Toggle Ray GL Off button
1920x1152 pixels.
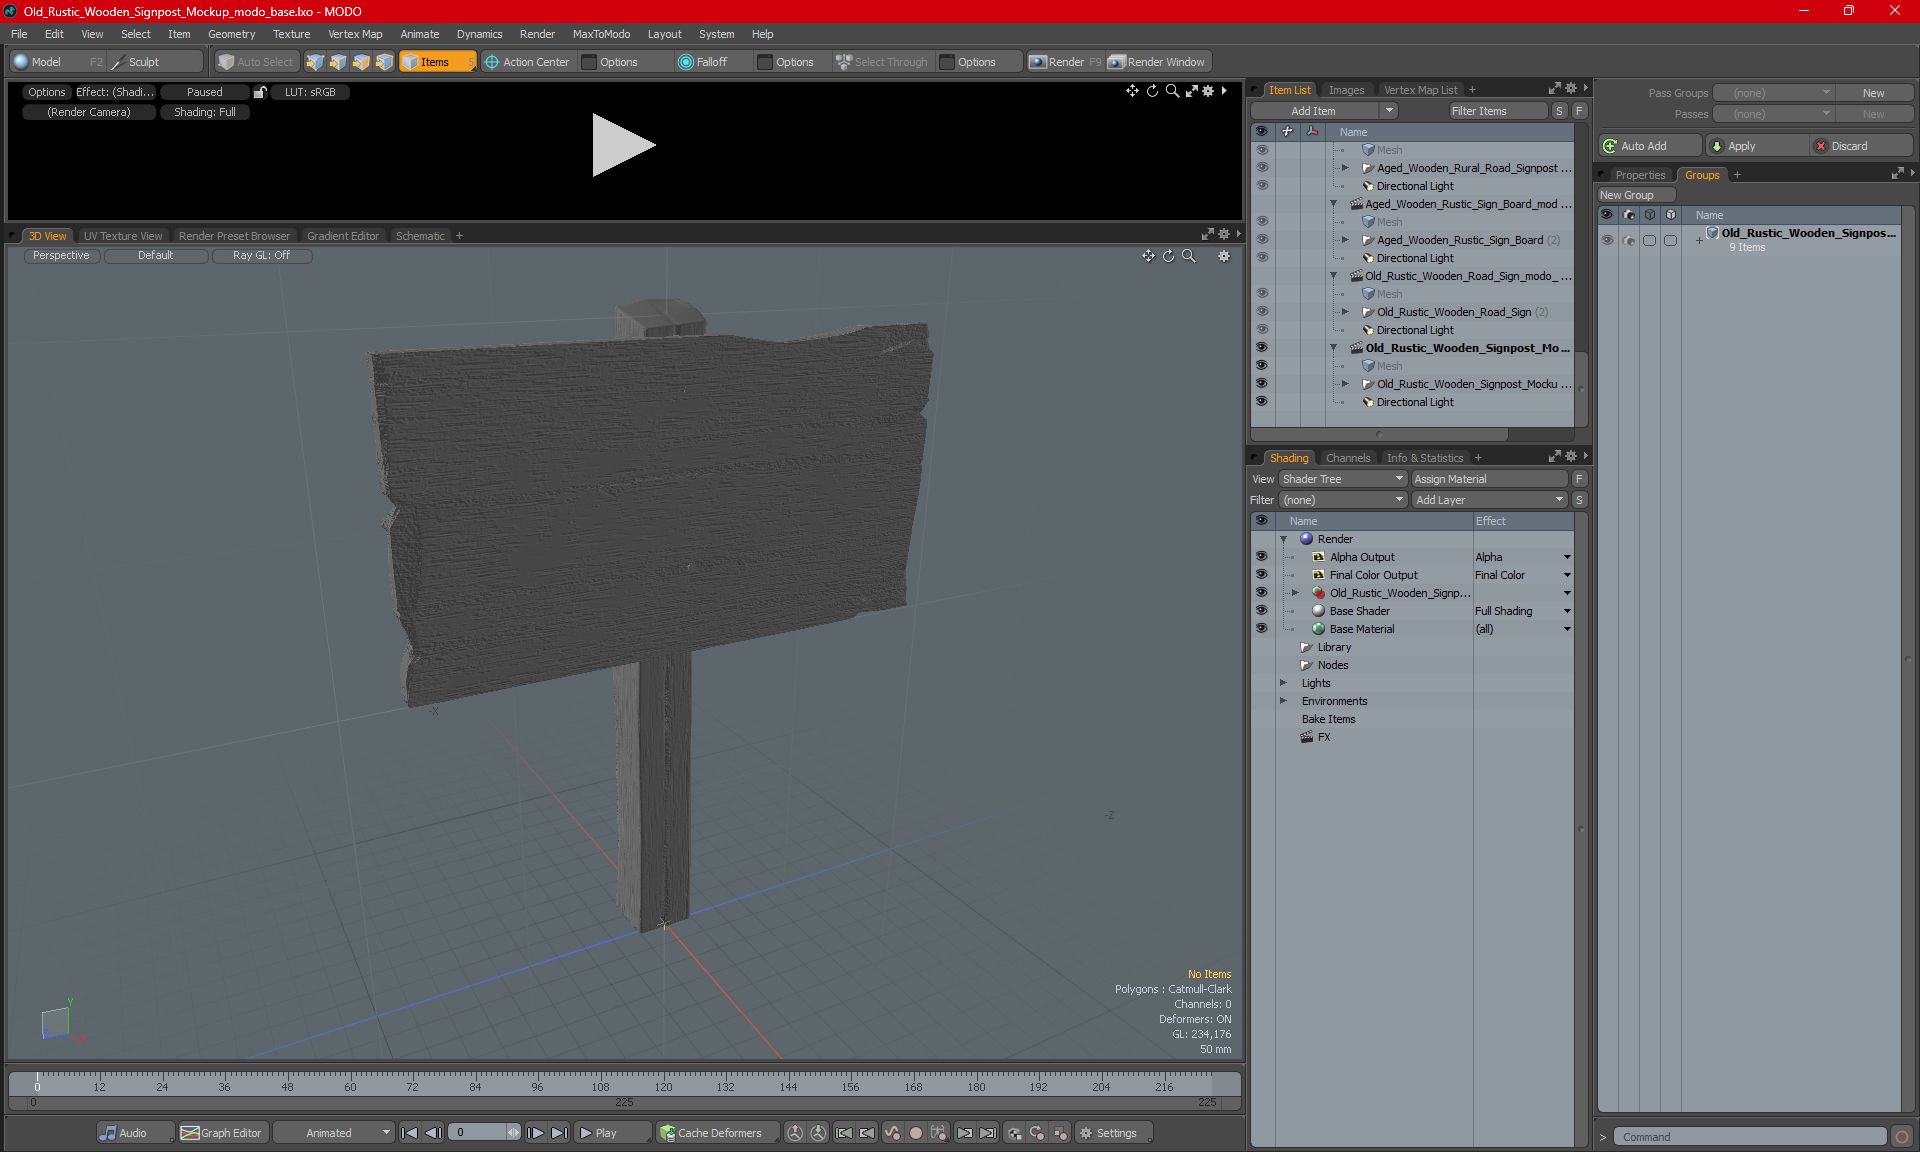[x=262, y=255]
